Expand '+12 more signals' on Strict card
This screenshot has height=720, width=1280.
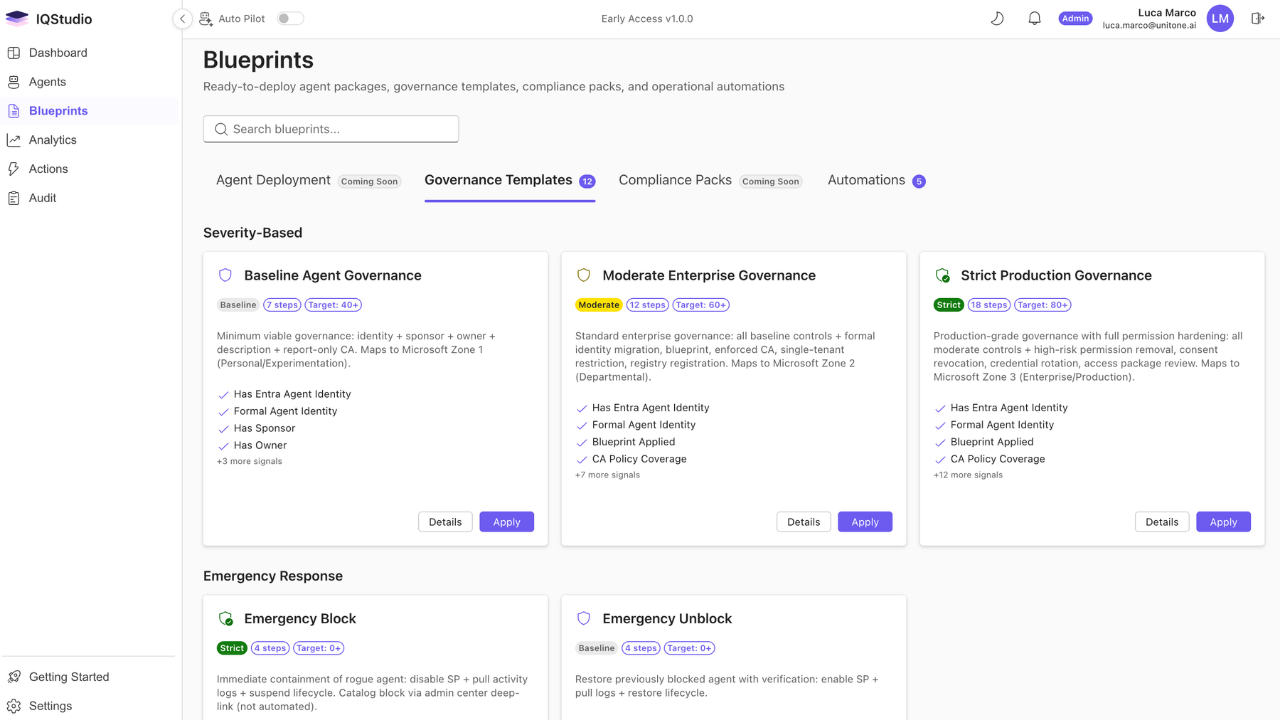968,475
